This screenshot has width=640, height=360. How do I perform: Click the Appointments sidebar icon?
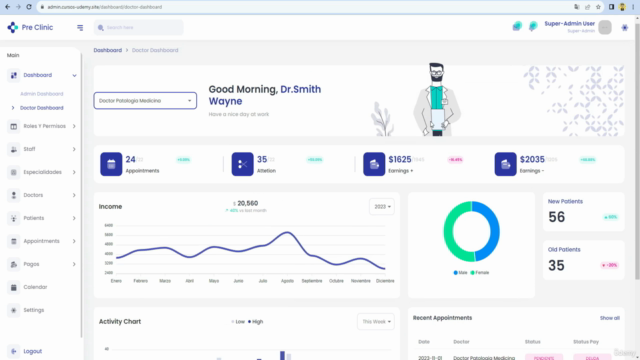pos(13,241)
